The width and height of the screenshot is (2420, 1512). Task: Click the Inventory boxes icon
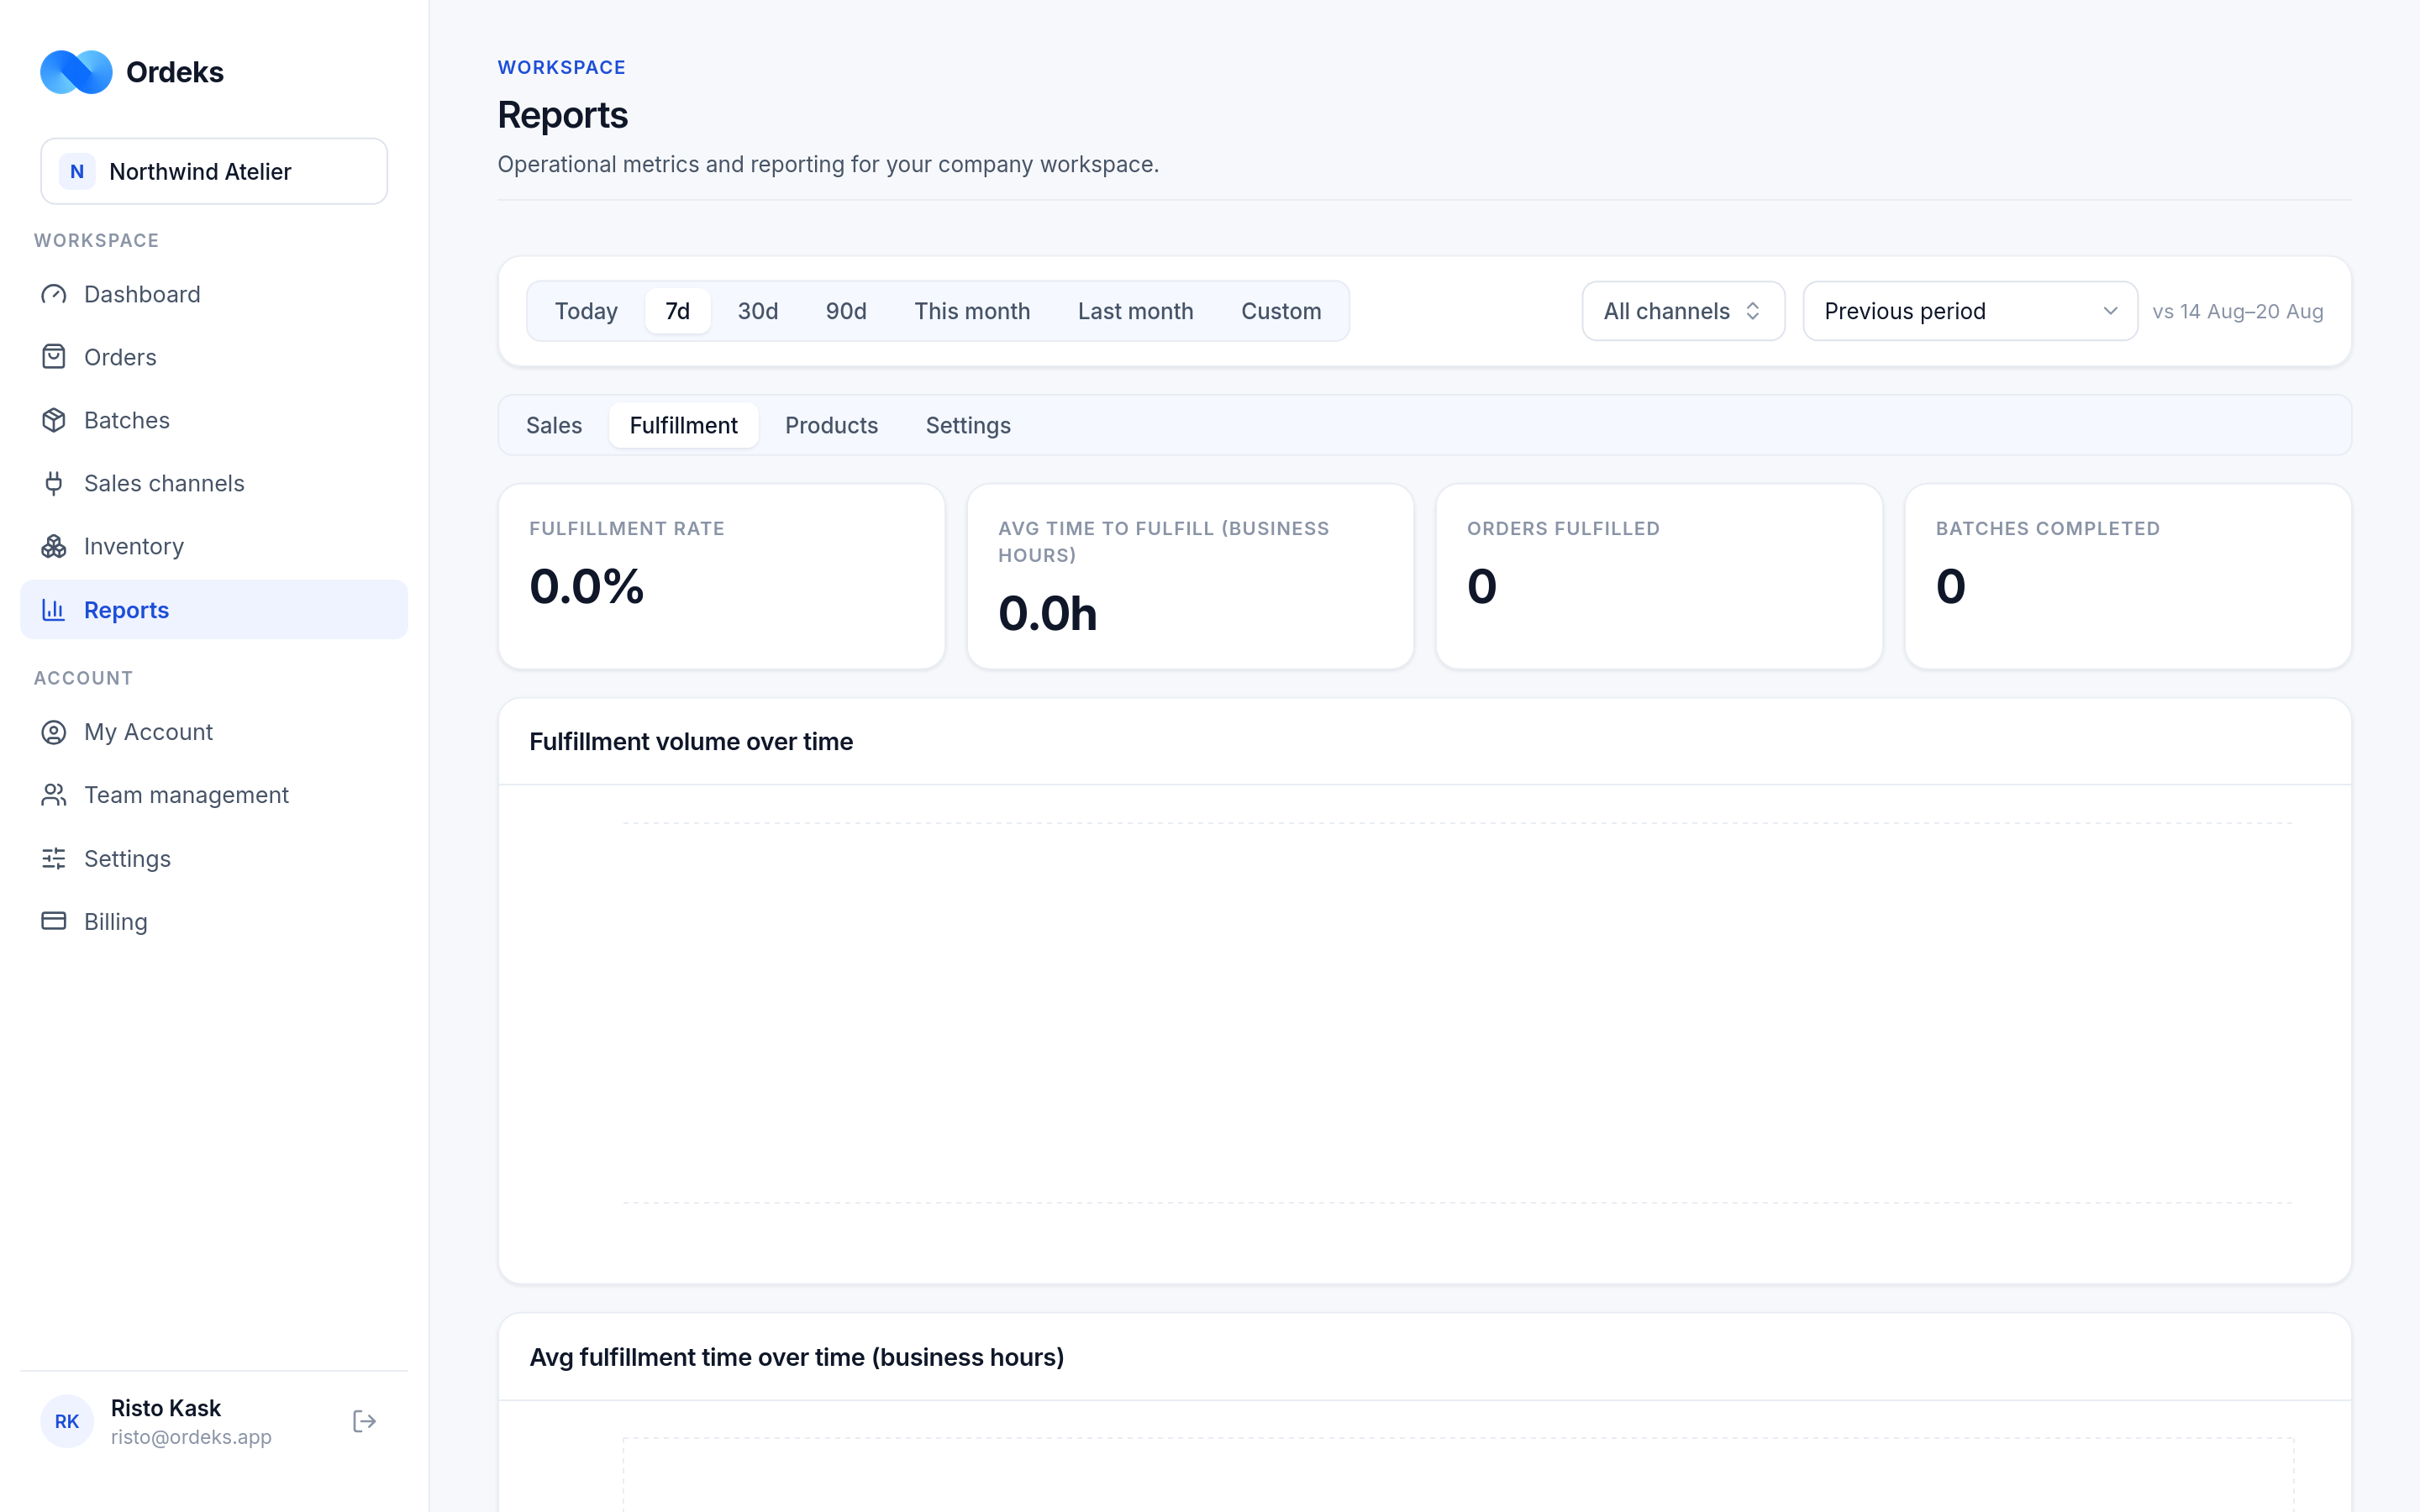point(54,546)
